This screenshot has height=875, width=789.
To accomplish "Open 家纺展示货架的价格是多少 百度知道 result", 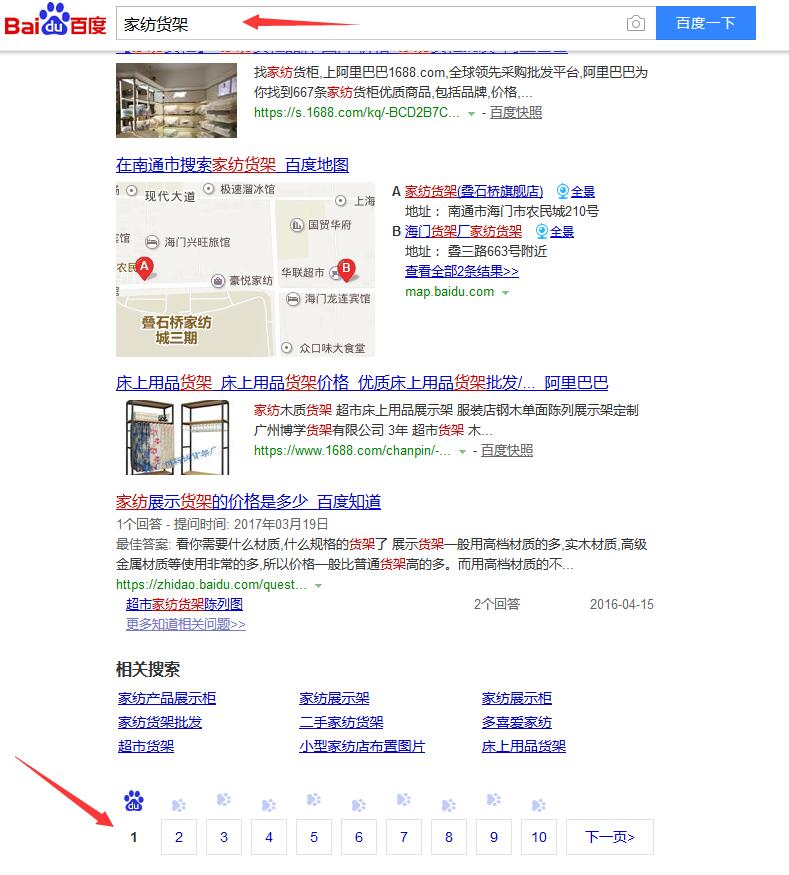I will (248, 502).
